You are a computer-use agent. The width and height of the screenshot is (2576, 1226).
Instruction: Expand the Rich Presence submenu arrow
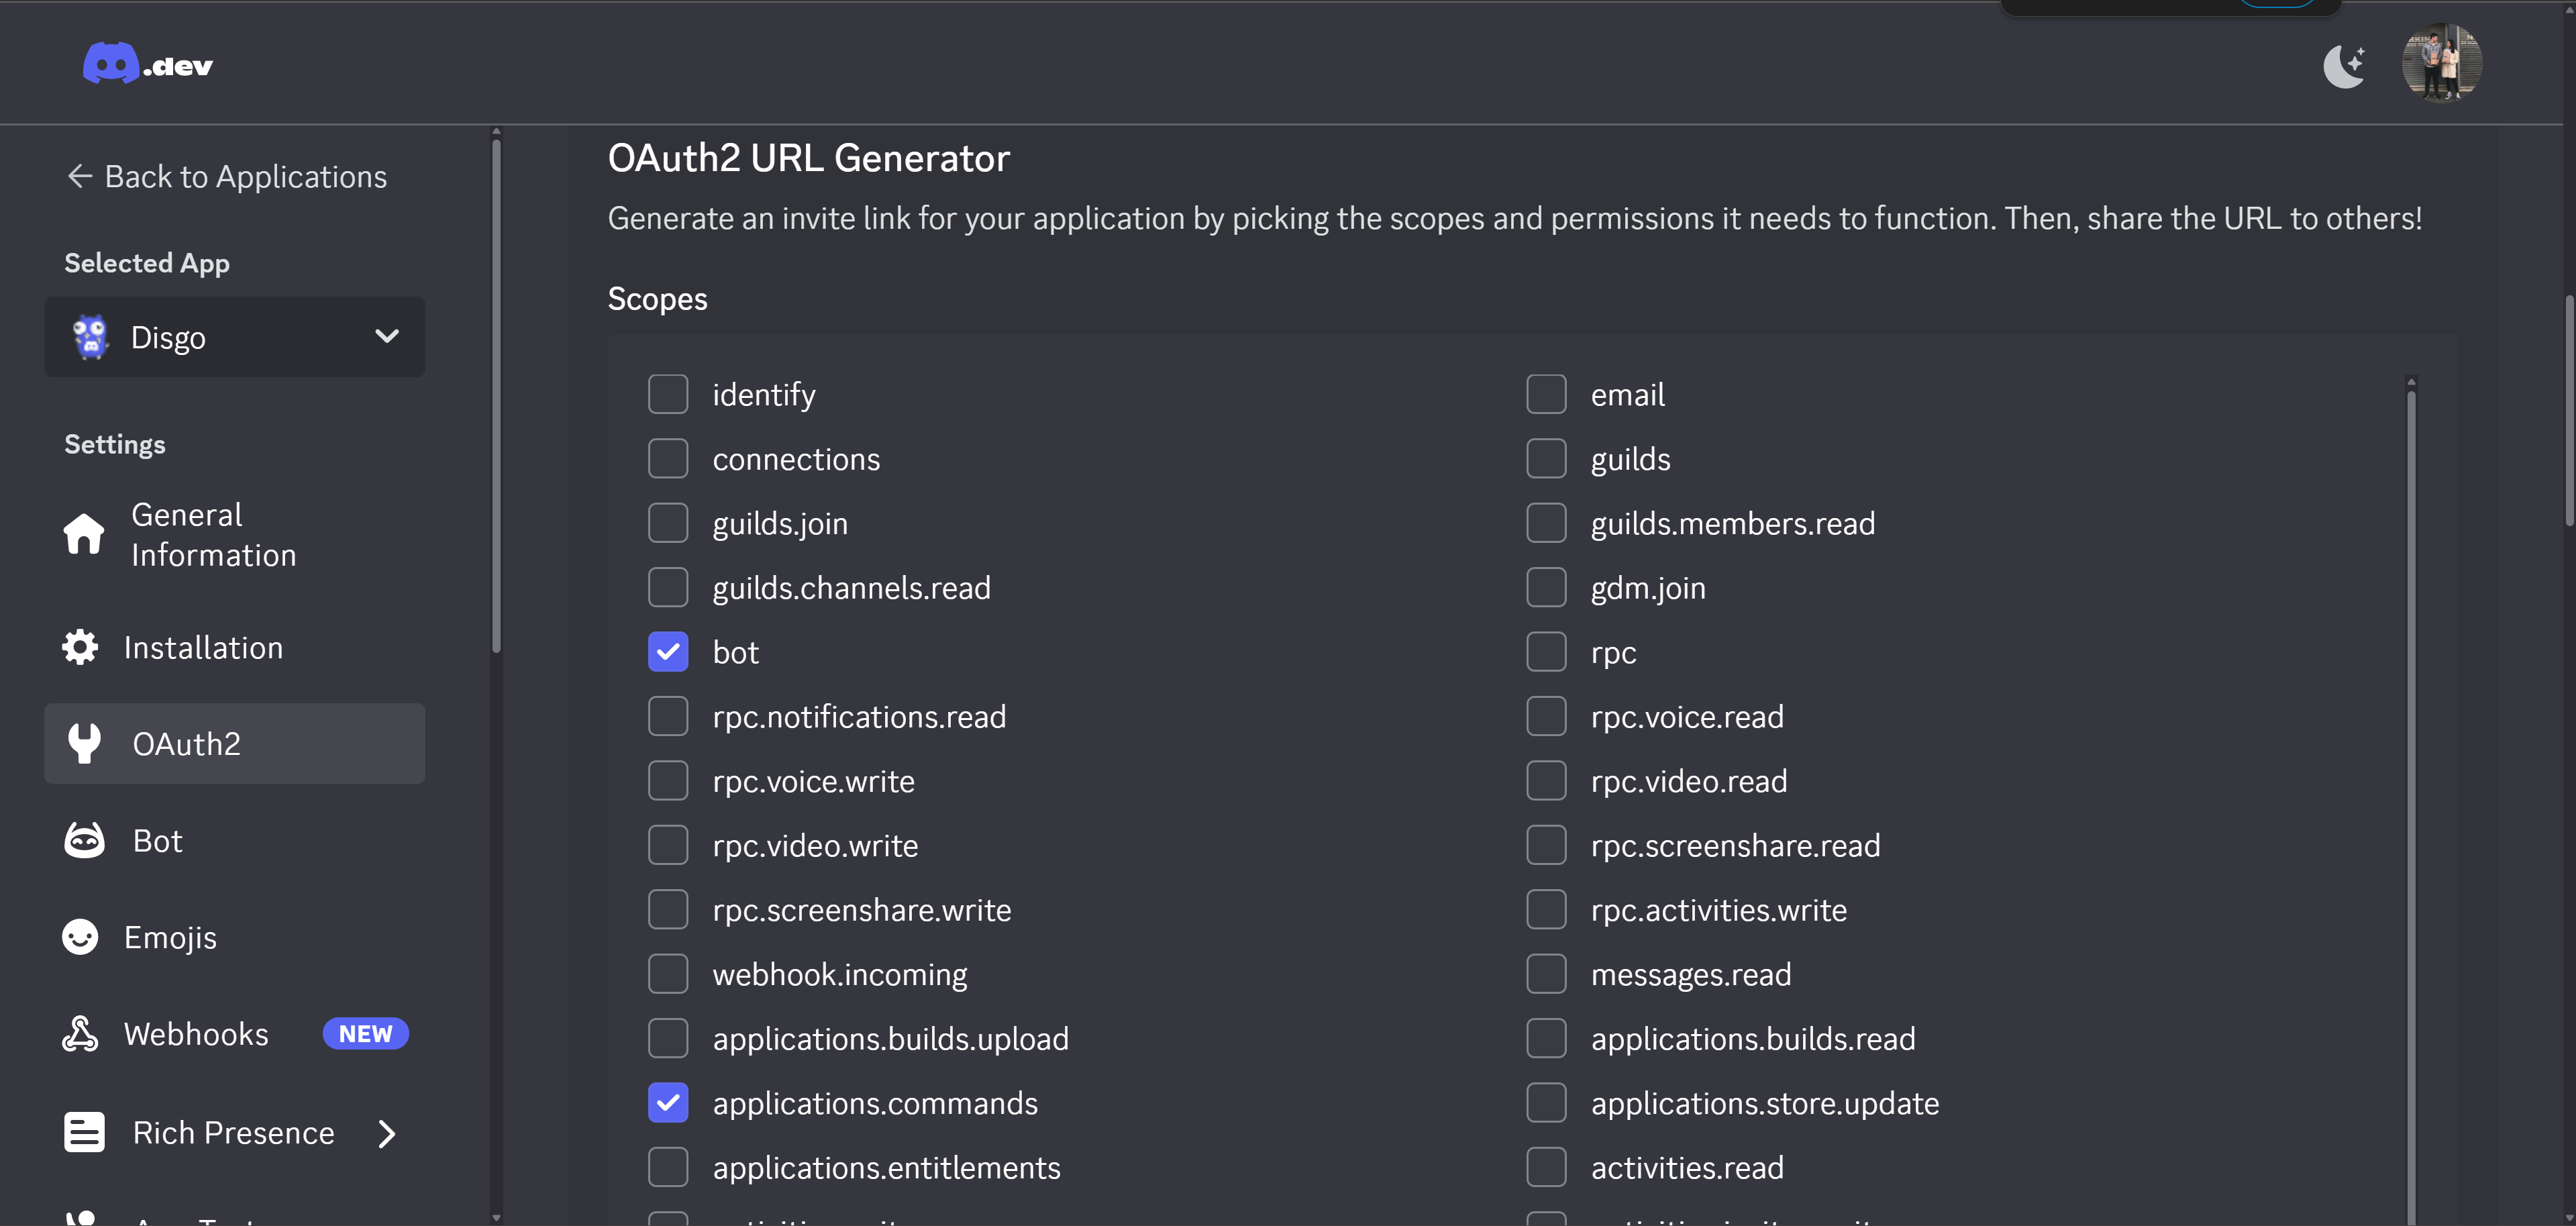pos(387,1133)
